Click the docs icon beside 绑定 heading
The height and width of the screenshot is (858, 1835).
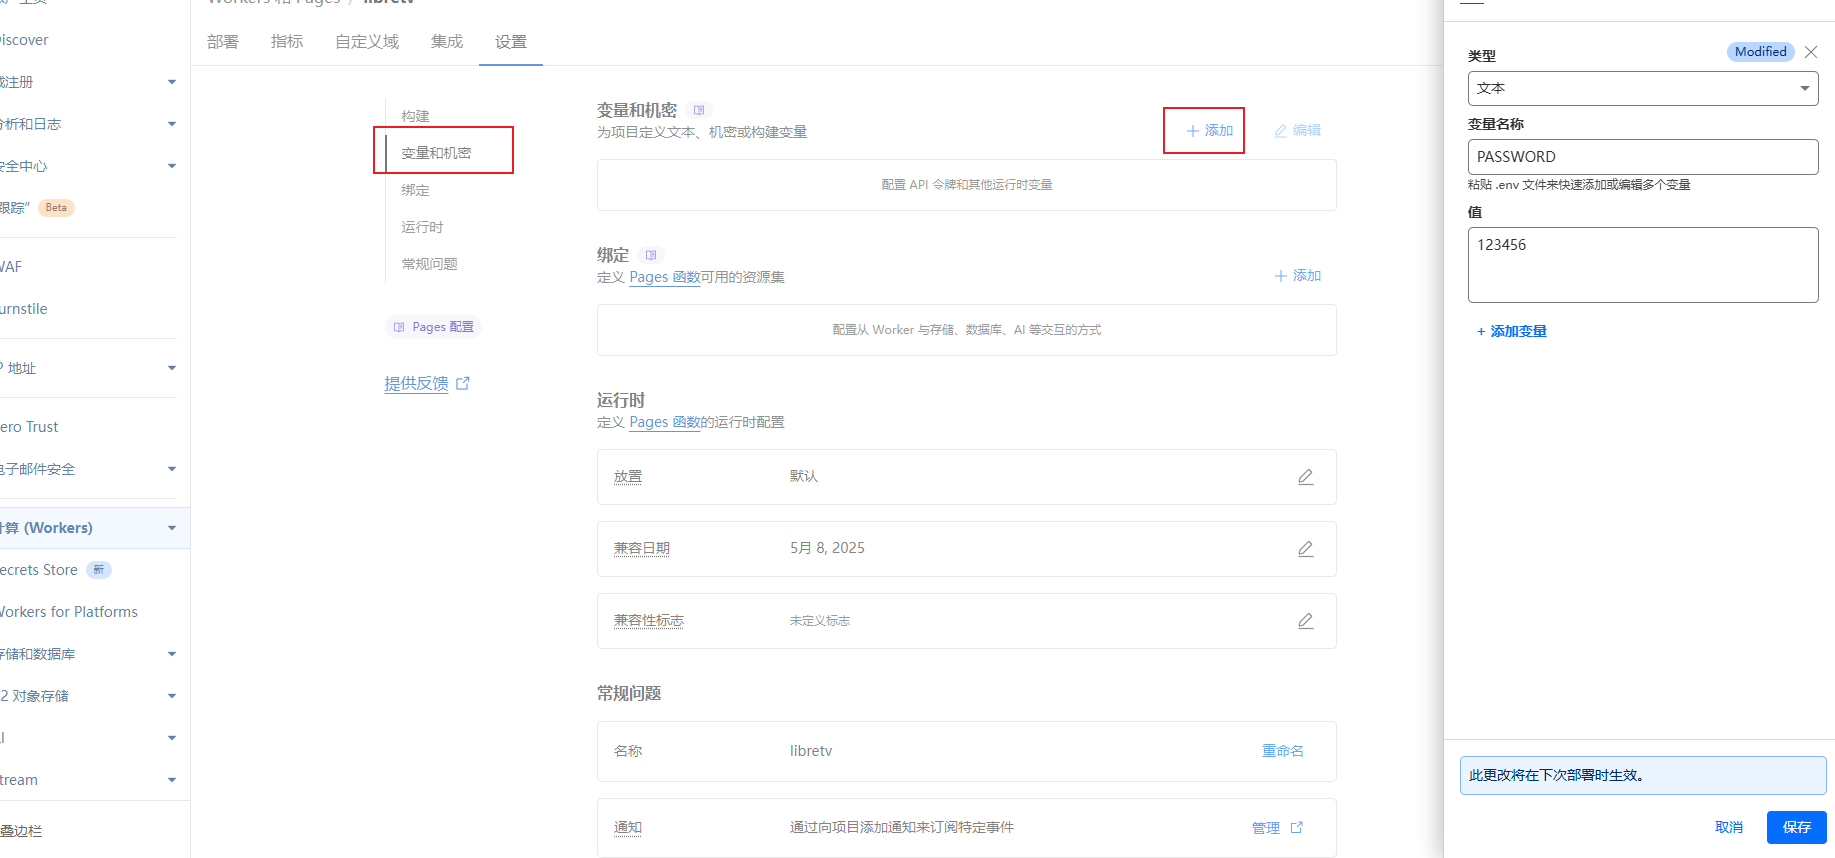651,255
